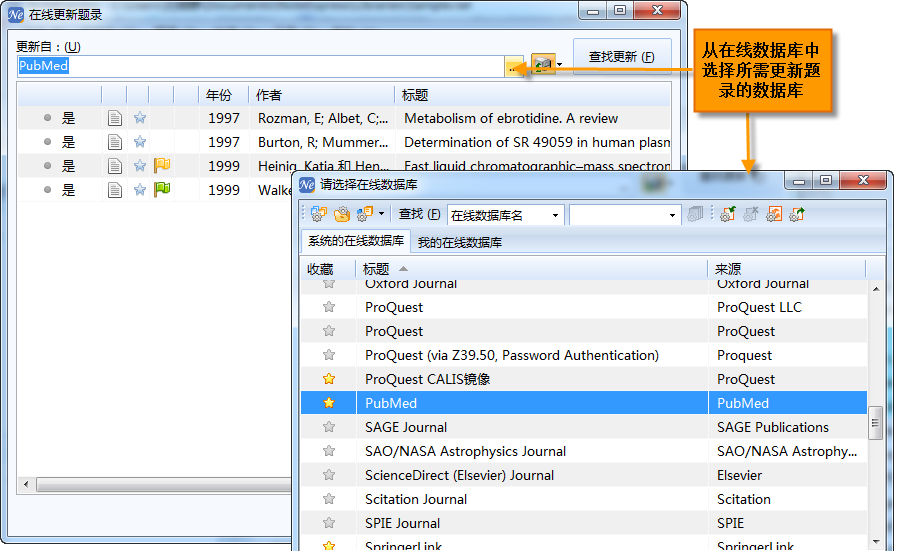Switch to 我的在线数据库 tab

click(x=460, y=242)
